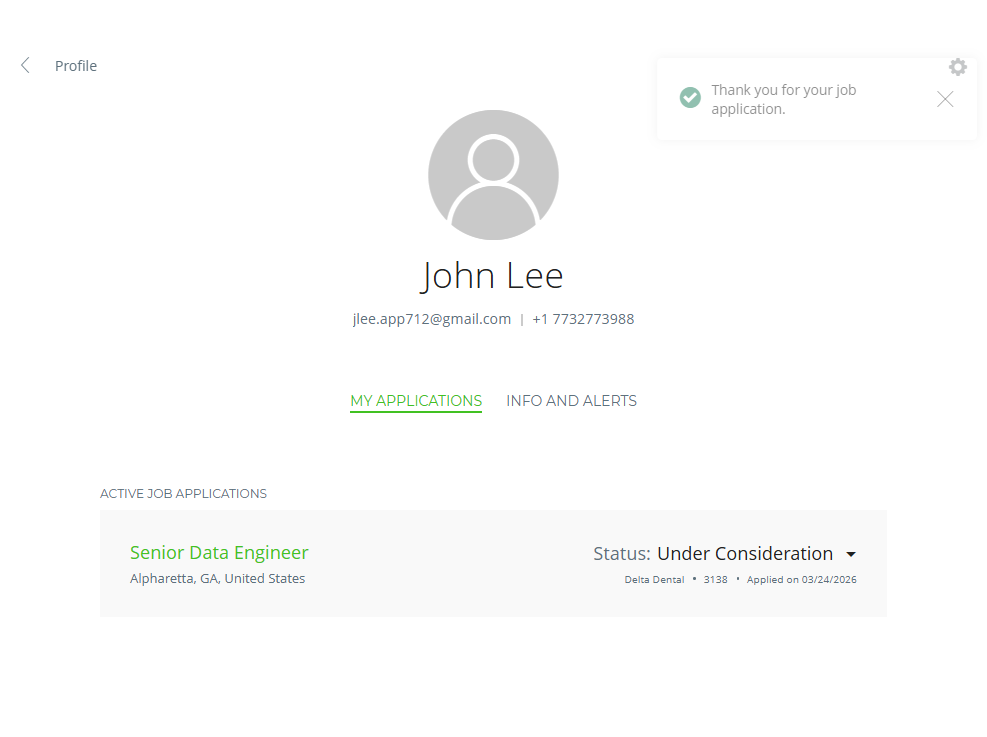
Task: Click the phone number +1 7732773988
Action: (x=583, y=320)
